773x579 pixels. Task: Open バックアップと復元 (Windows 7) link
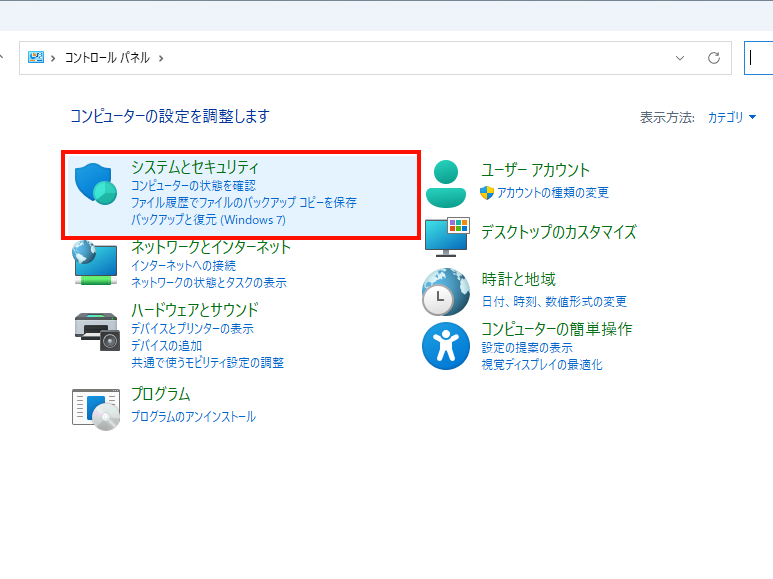pos(208,220)
